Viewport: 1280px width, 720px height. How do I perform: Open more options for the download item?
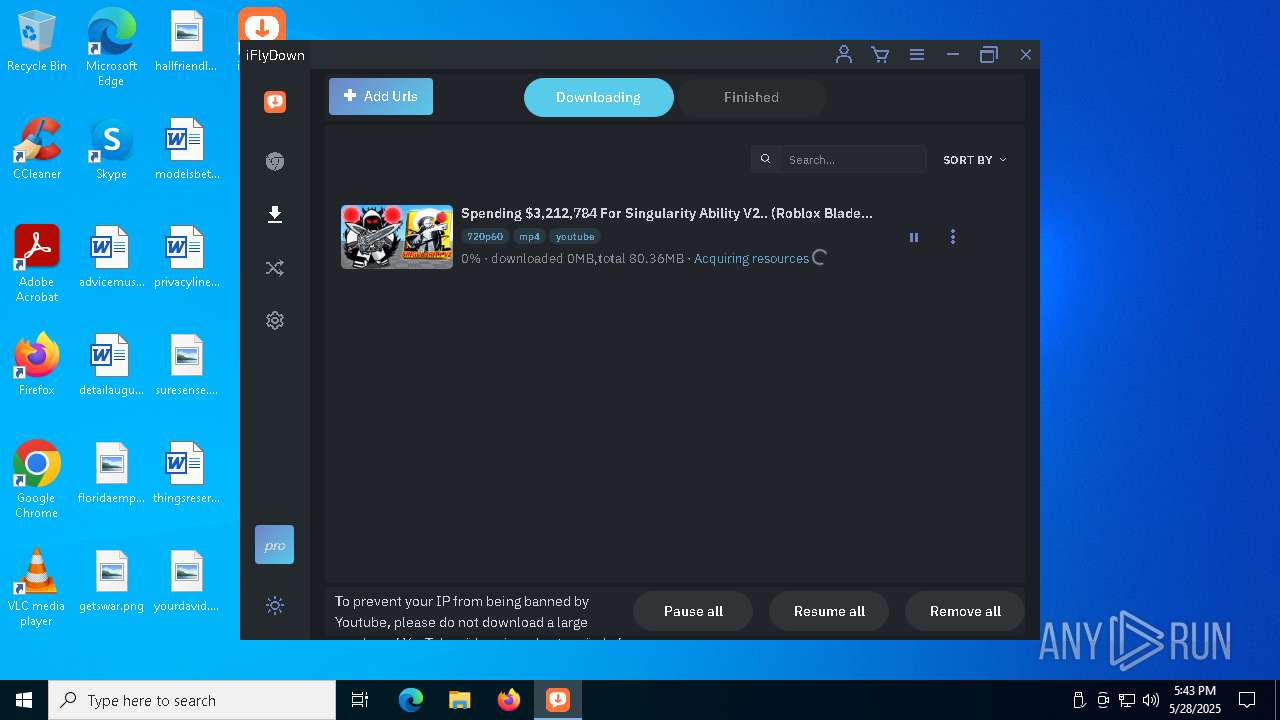coord(953,237)
